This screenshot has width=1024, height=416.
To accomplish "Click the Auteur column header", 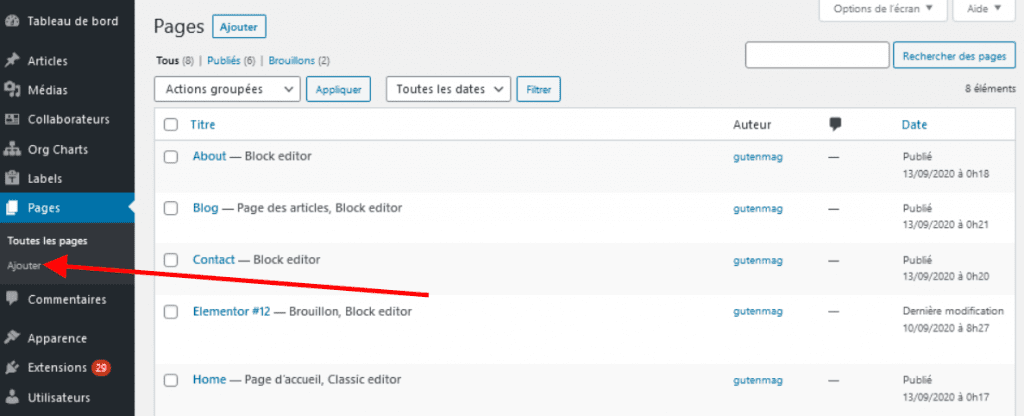I will 752,125.
